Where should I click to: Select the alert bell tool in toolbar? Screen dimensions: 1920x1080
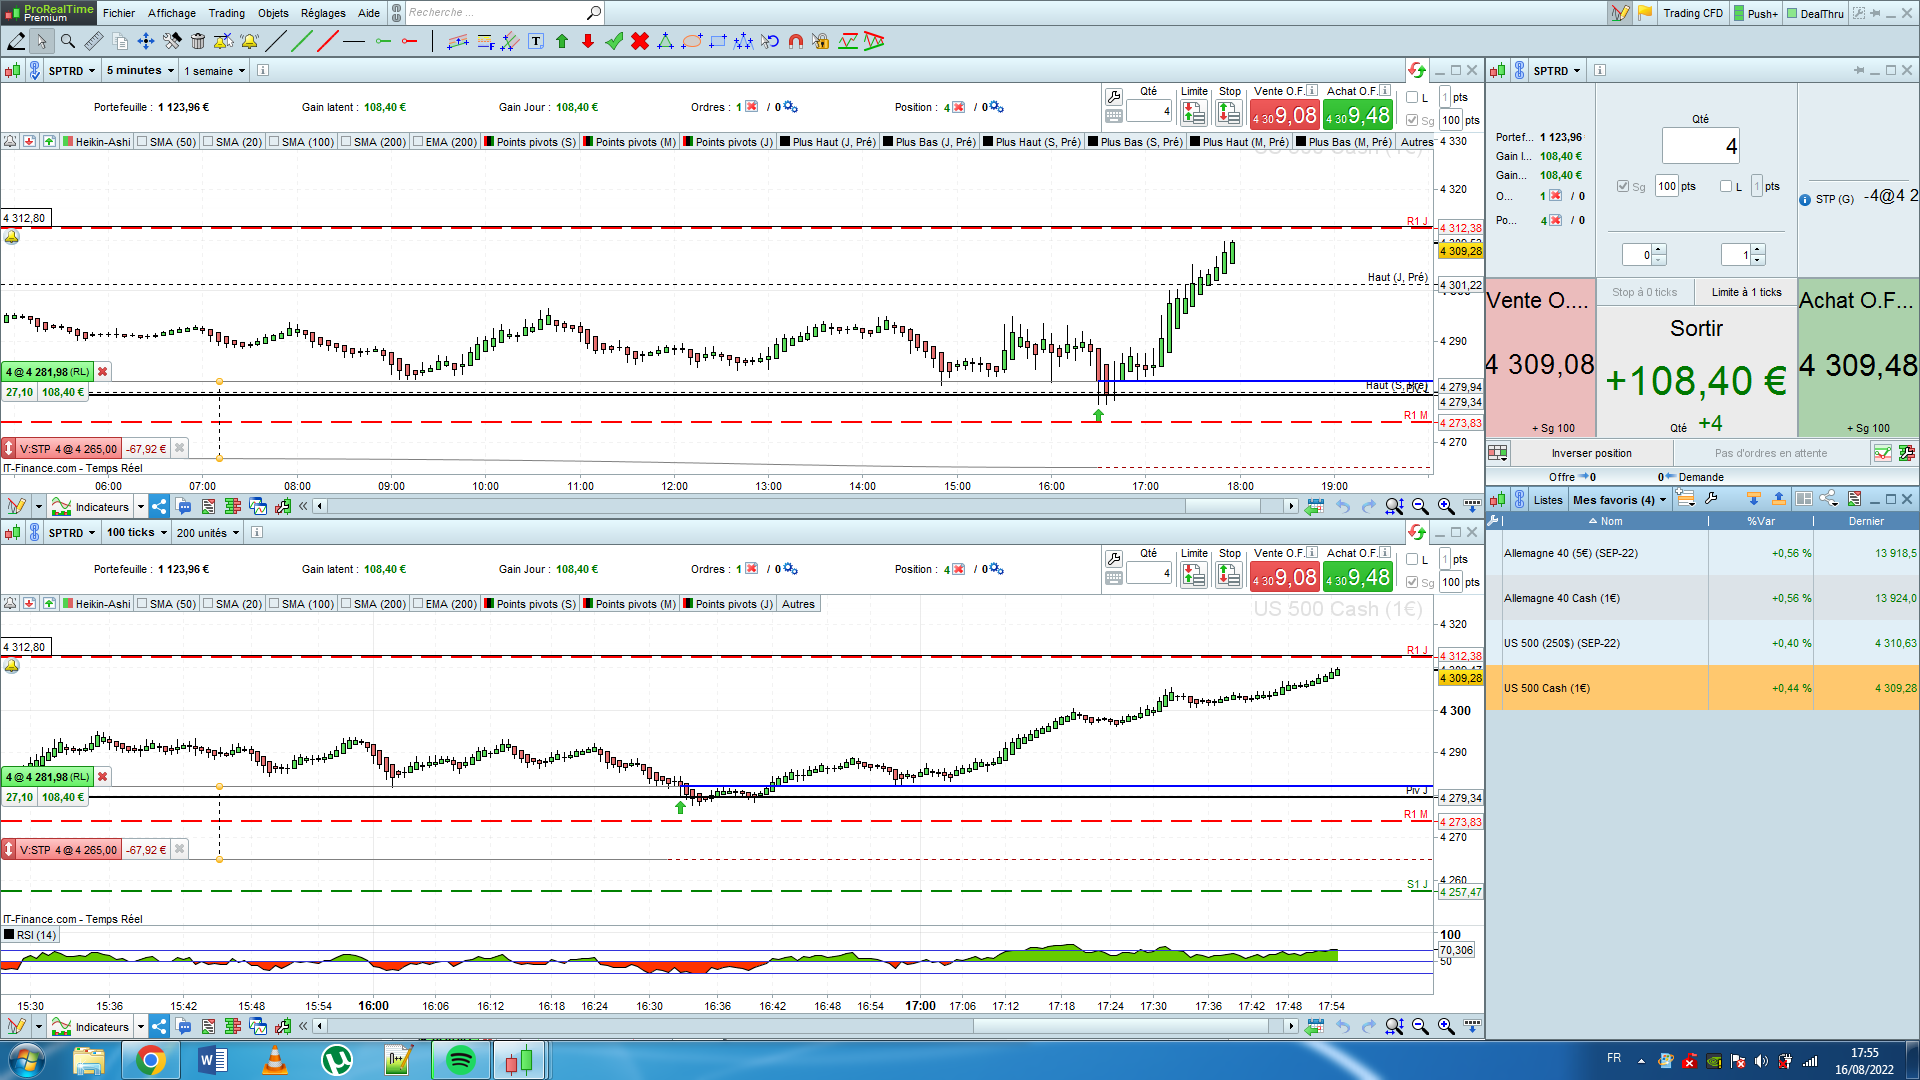coord(250,41)
